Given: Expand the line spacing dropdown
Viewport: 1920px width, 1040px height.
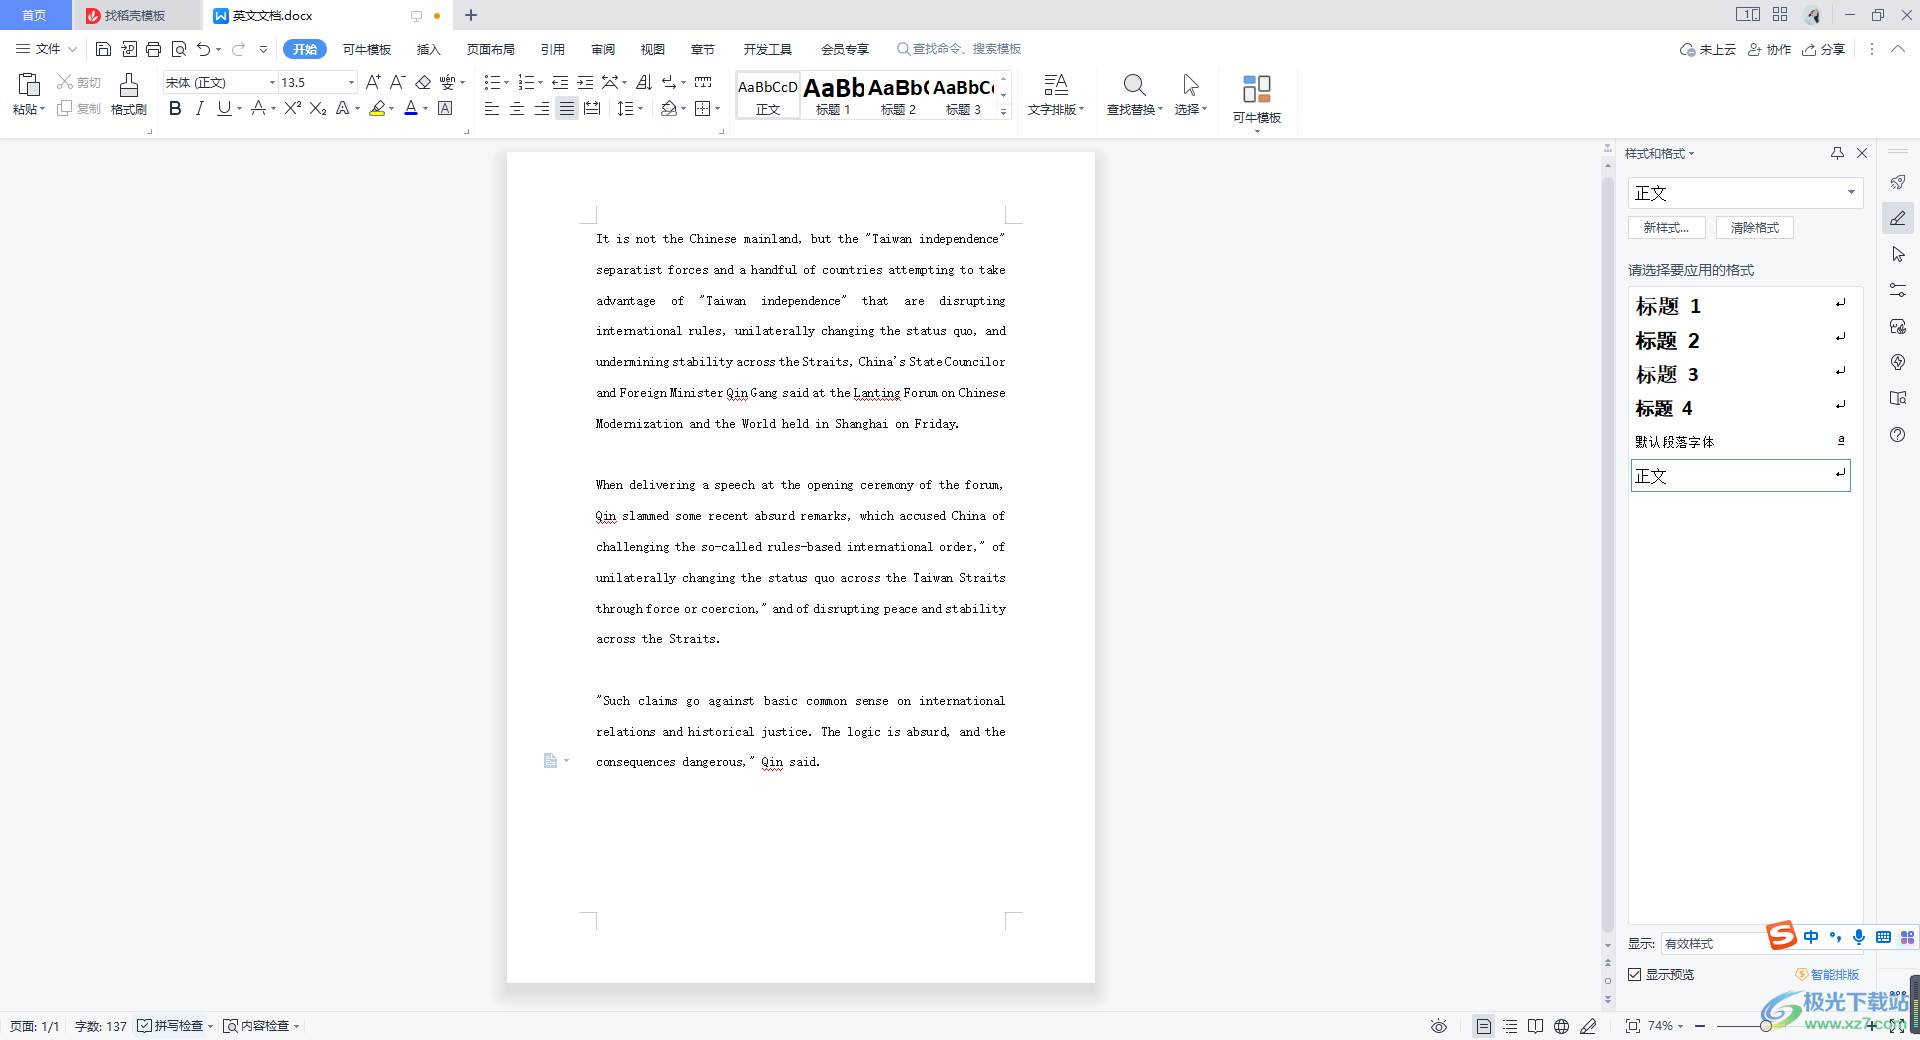Looking at the screenshot, I should (x=640, y=108).
